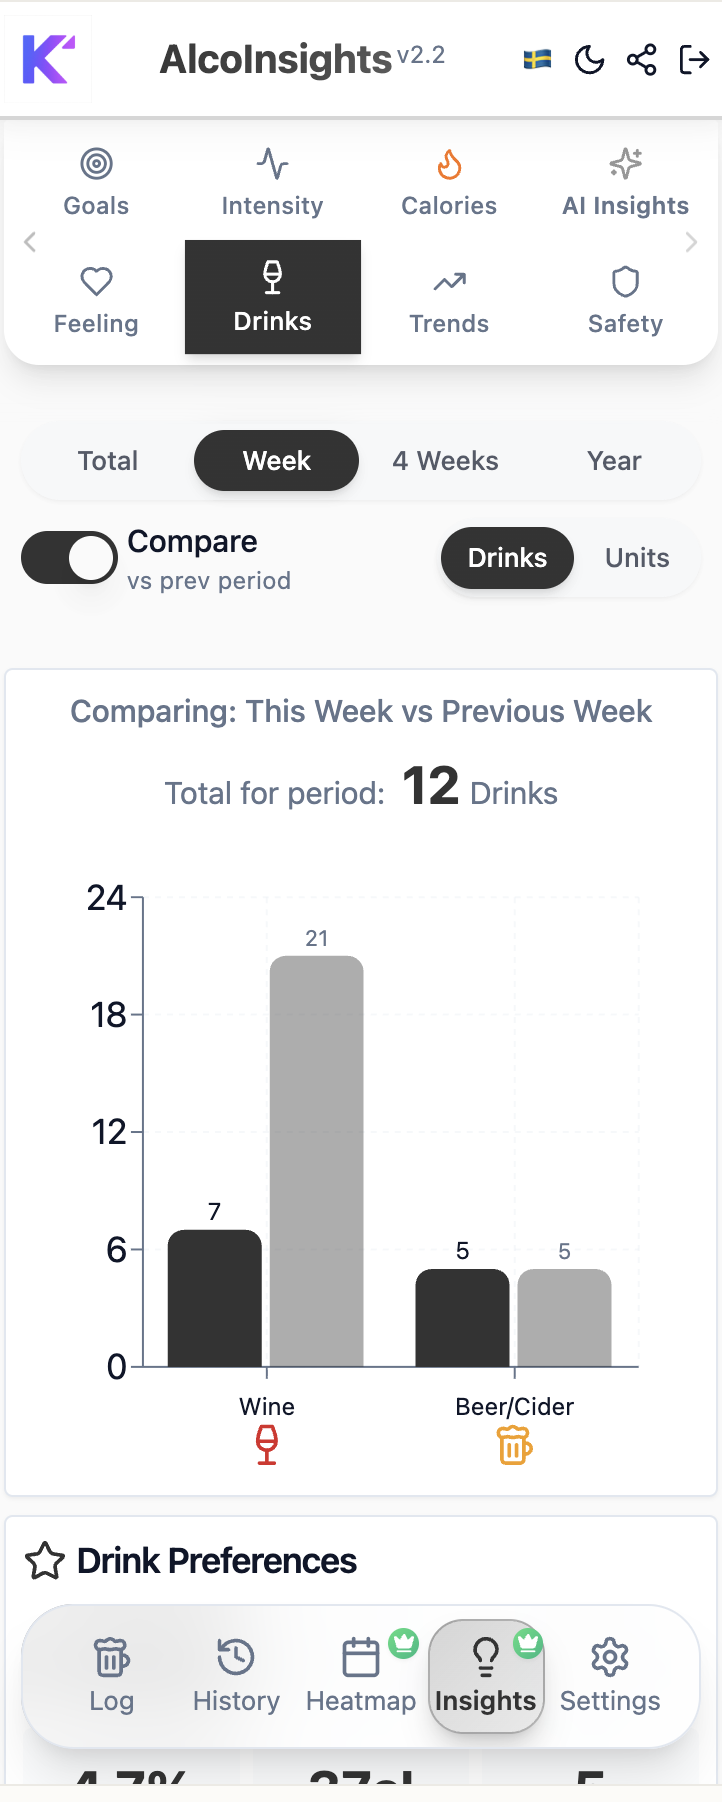Change language via the Swedish flag

536,59
